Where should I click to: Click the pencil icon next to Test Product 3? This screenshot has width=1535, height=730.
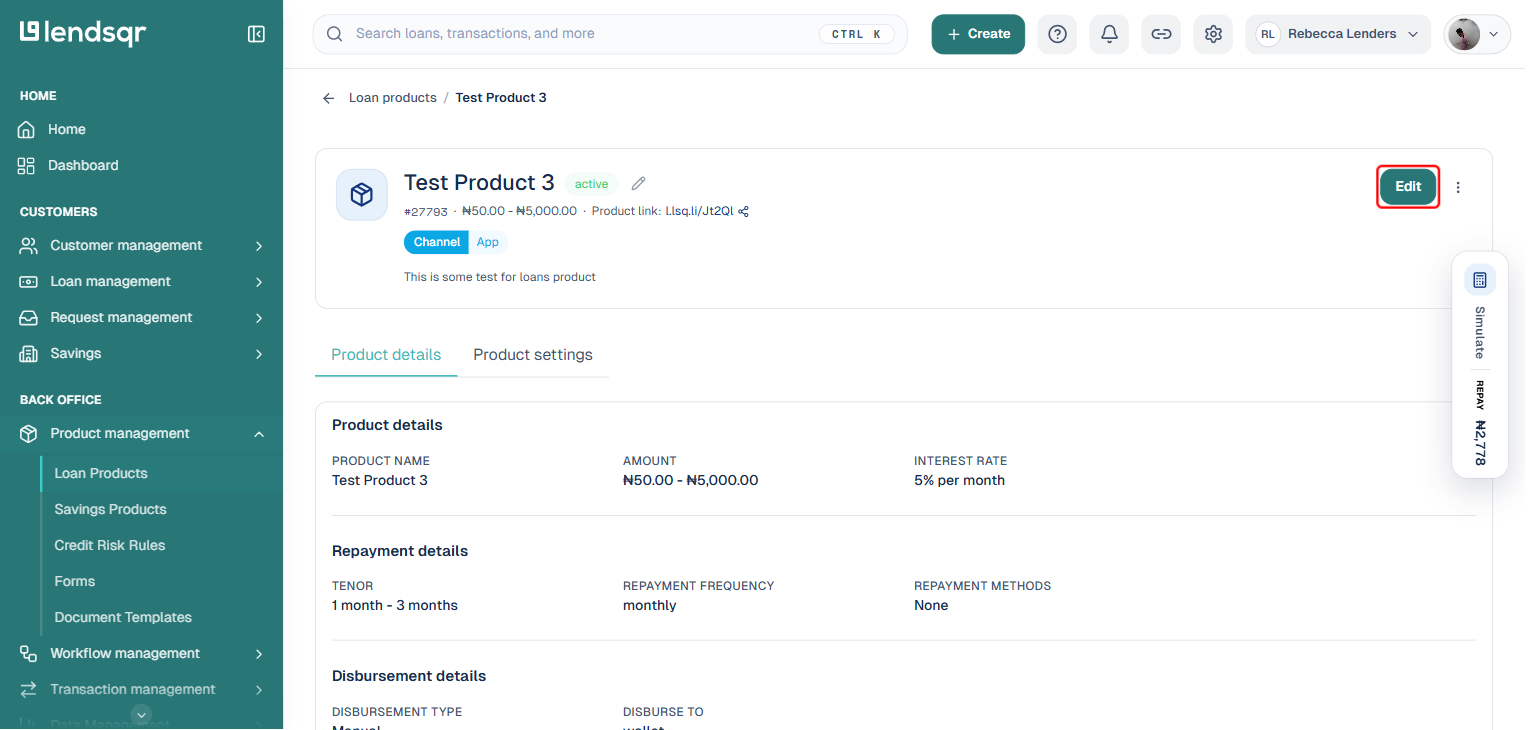pos(639,183)
